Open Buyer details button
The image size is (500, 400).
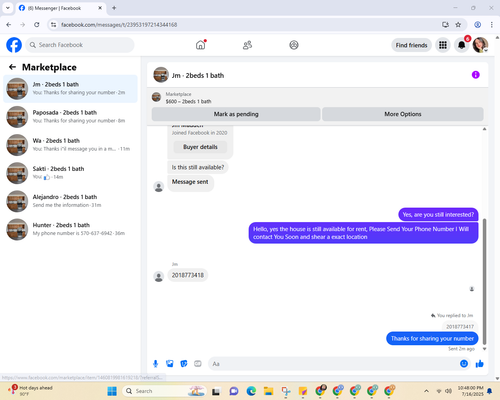click(200, 147)
